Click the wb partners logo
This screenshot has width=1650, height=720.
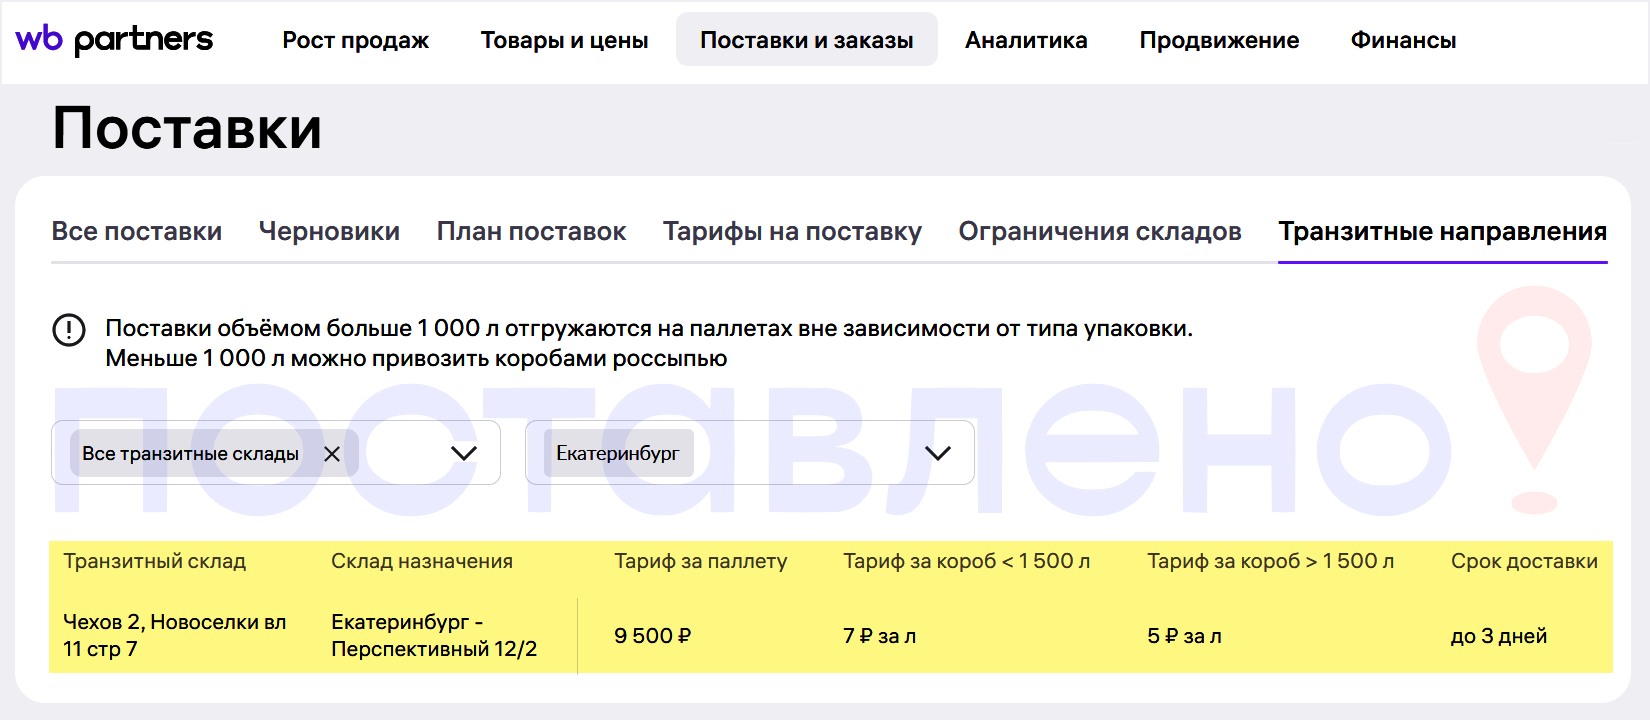tap(114, 40)
